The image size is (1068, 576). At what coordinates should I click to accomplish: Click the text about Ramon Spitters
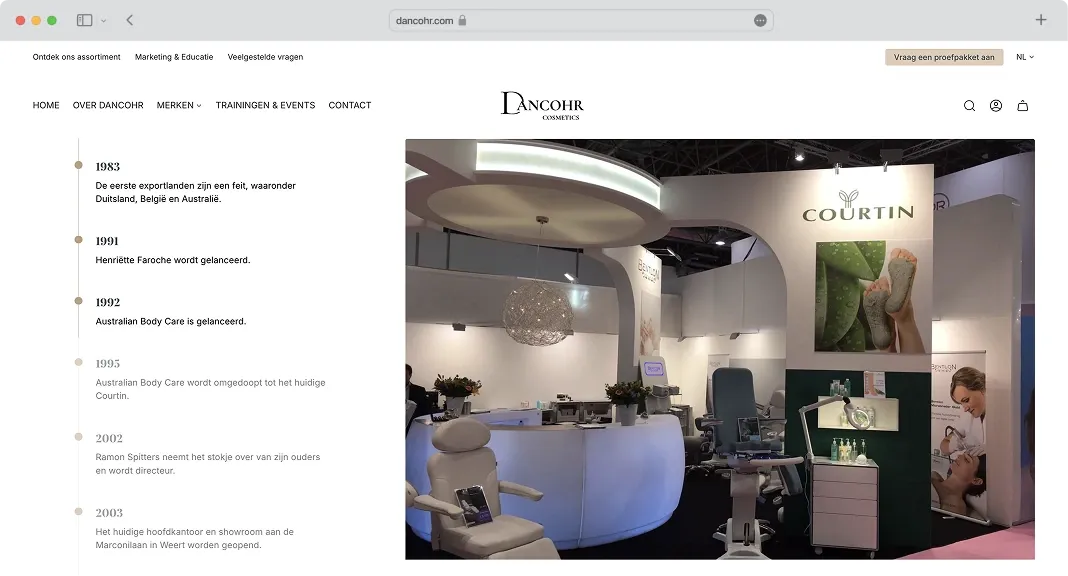[x=208, y=464]
